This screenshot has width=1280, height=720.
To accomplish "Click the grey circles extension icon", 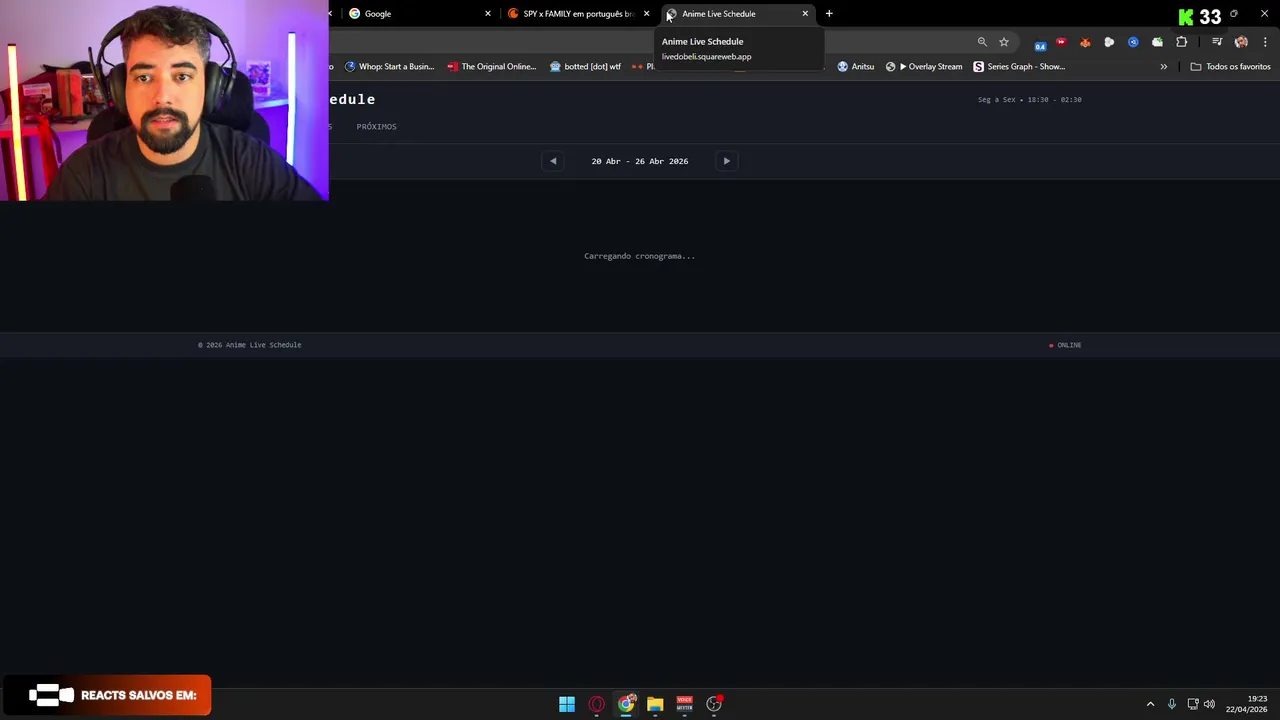I will 1109,42.
